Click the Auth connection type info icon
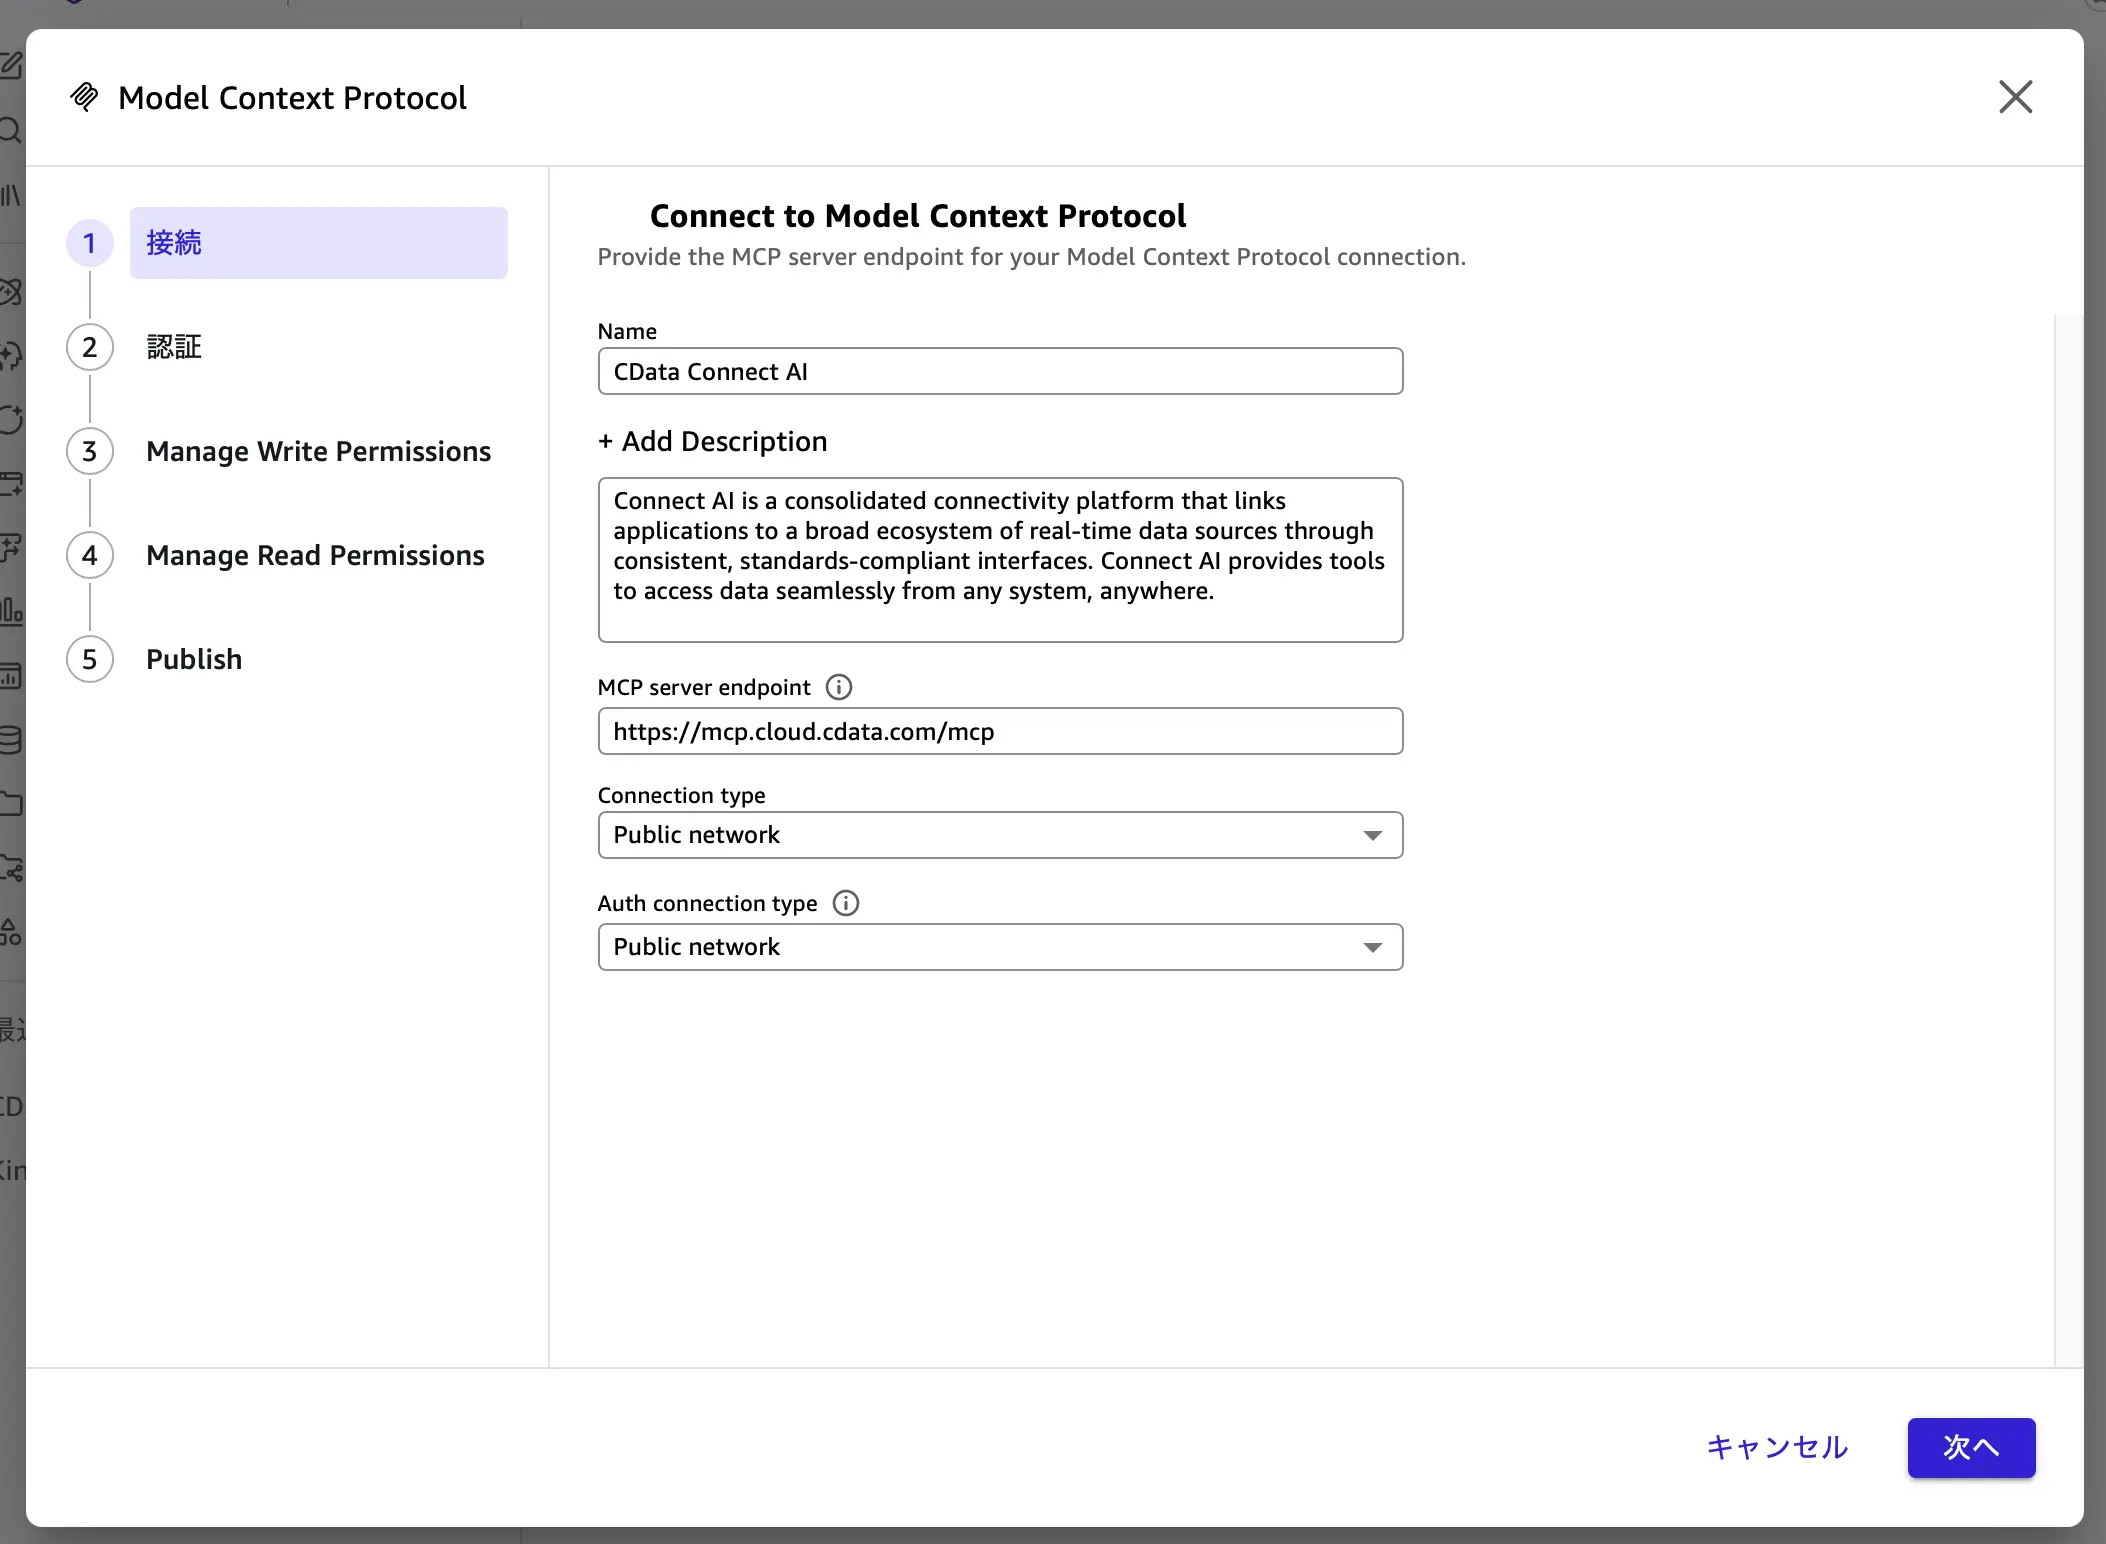Viewport: 2106px width, 1544px height. pyautogui.click(x=846, y=903)
